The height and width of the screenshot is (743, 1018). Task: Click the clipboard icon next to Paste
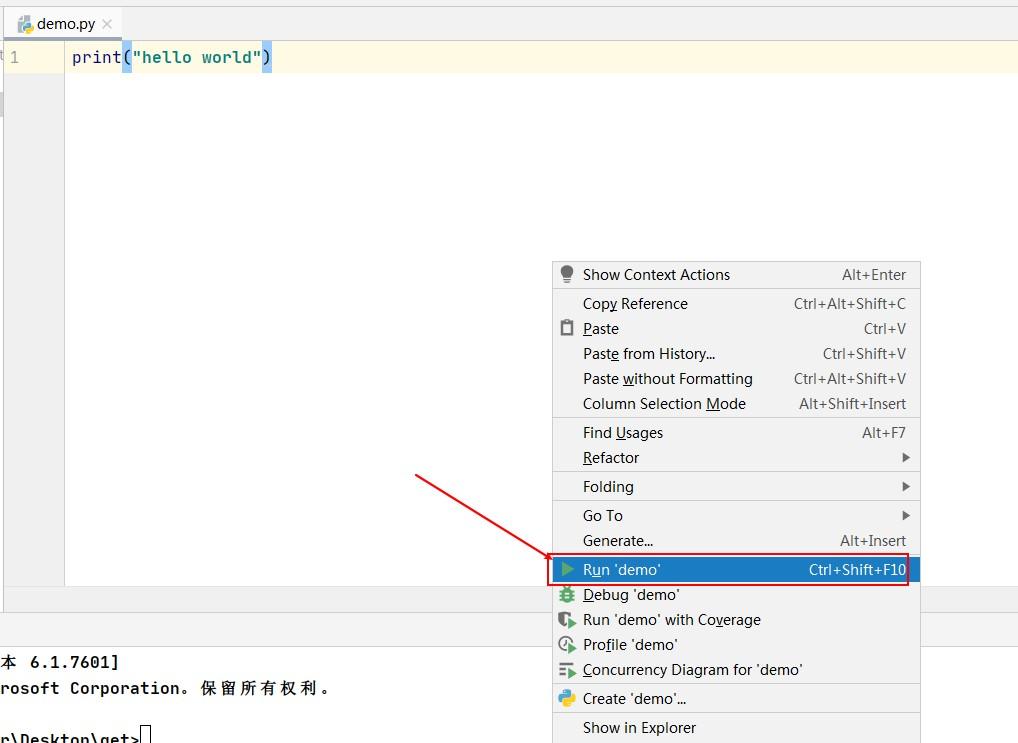(567, 328)
